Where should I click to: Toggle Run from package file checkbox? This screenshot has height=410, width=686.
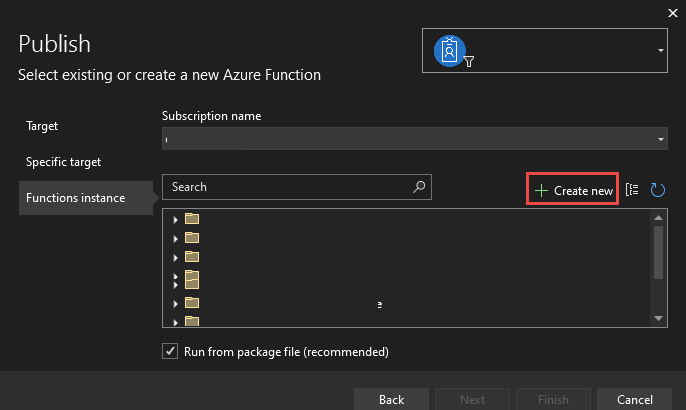tap(170, 351)
